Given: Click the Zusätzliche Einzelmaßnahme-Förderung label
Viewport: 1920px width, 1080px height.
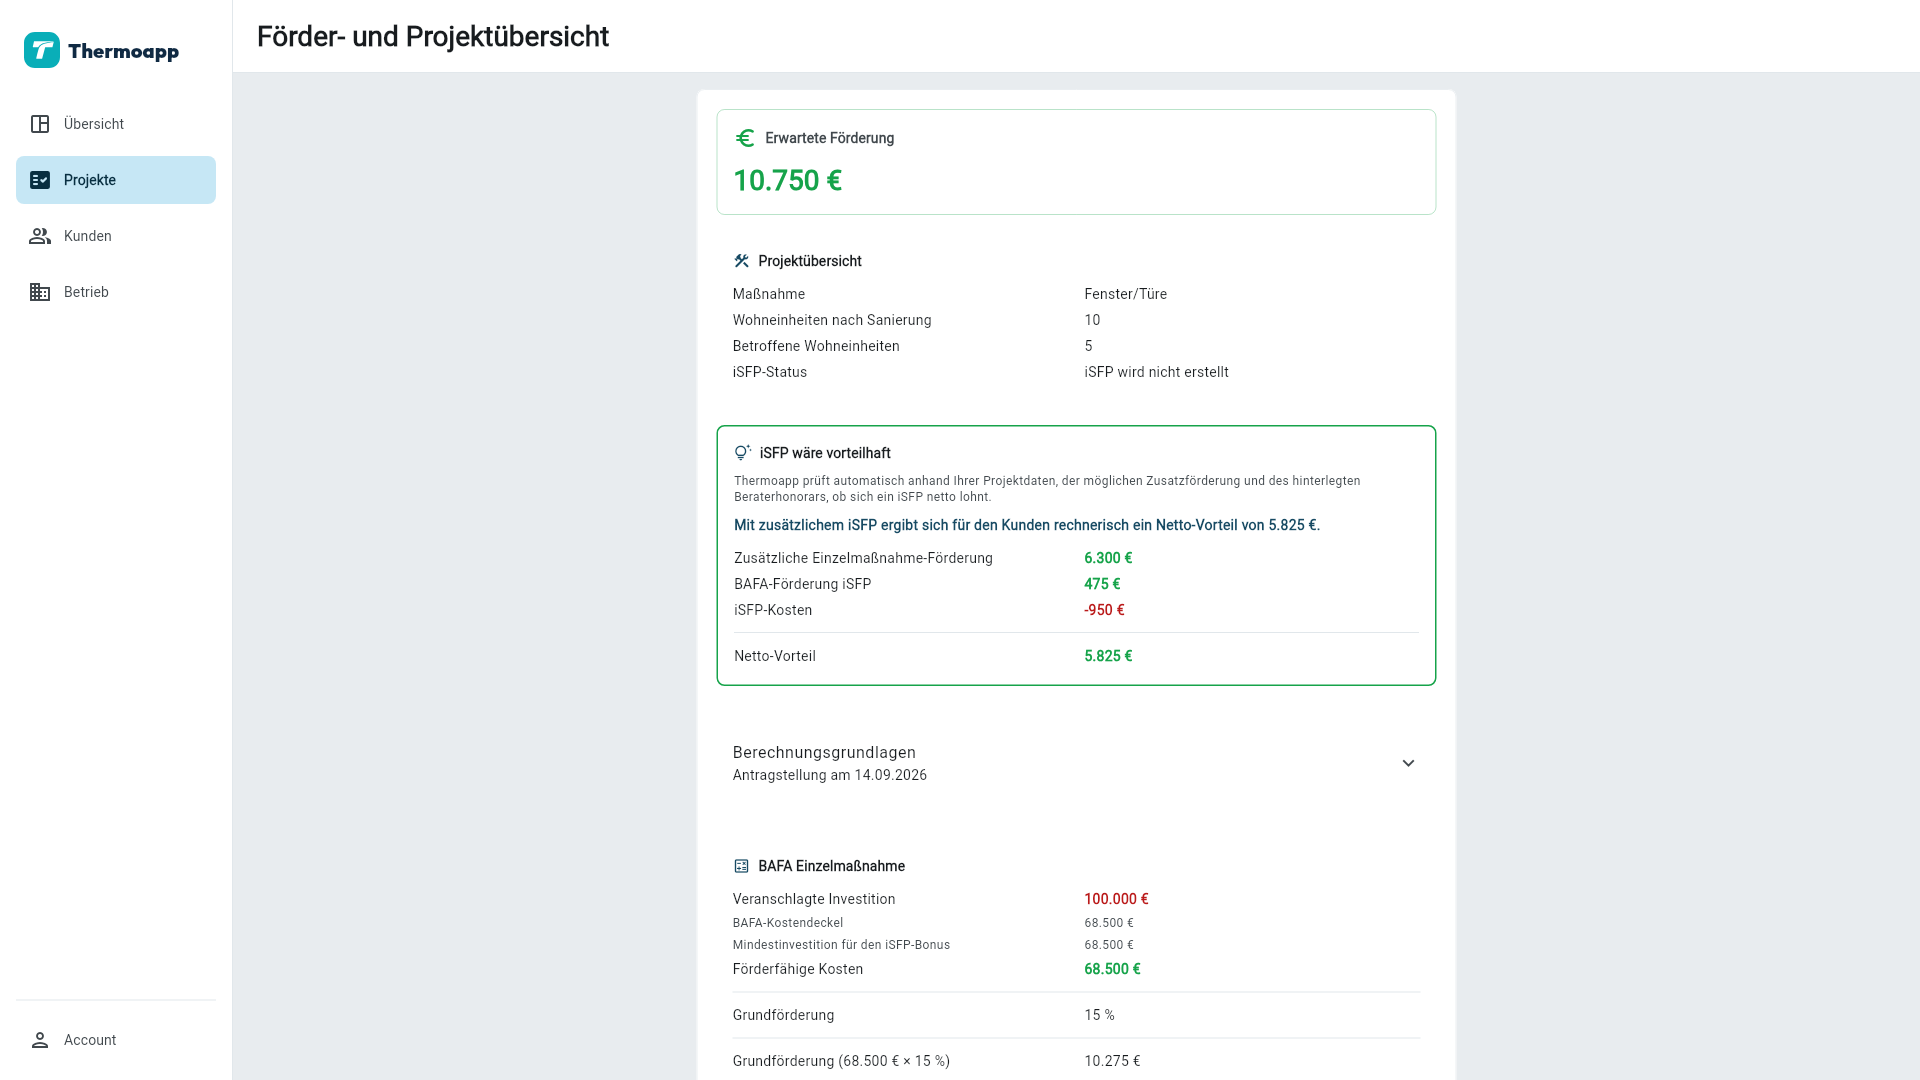Looking at the screenshot, I should tap(863, 558).
